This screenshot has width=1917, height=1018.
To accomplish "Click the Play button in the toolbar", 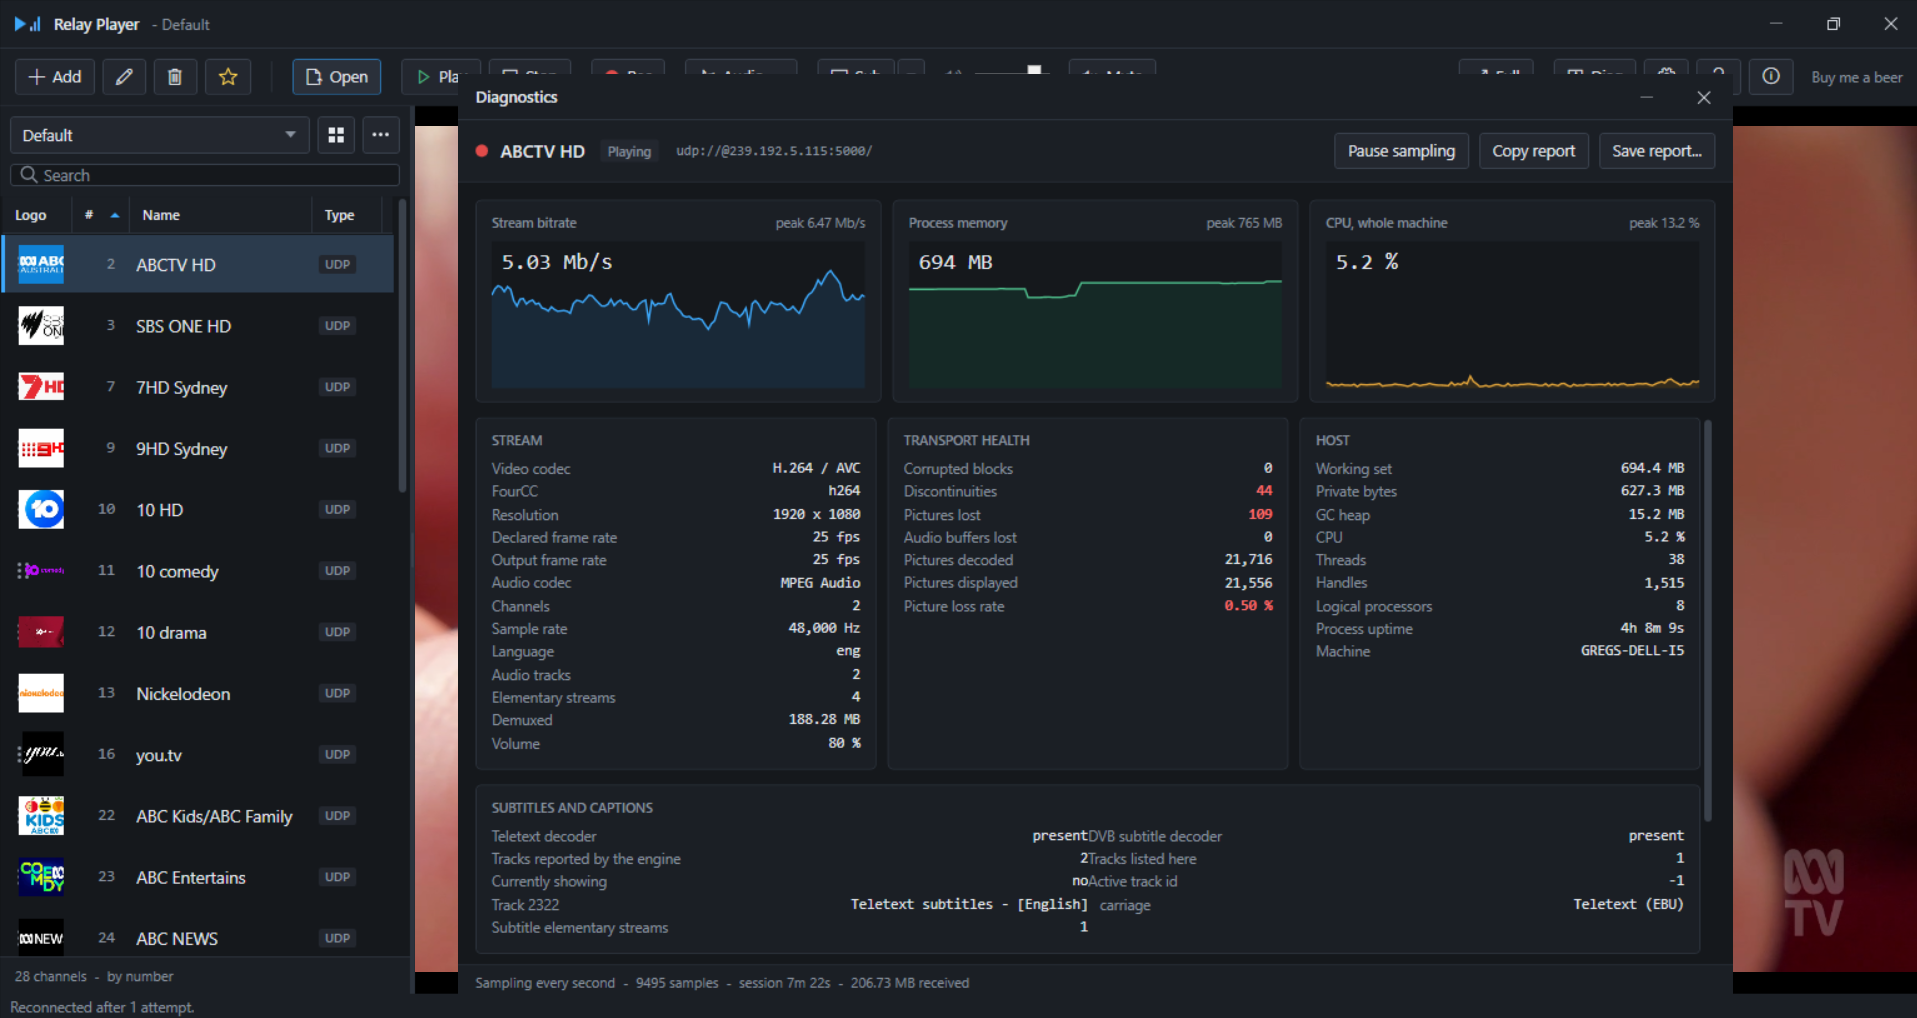I will 441,77.
